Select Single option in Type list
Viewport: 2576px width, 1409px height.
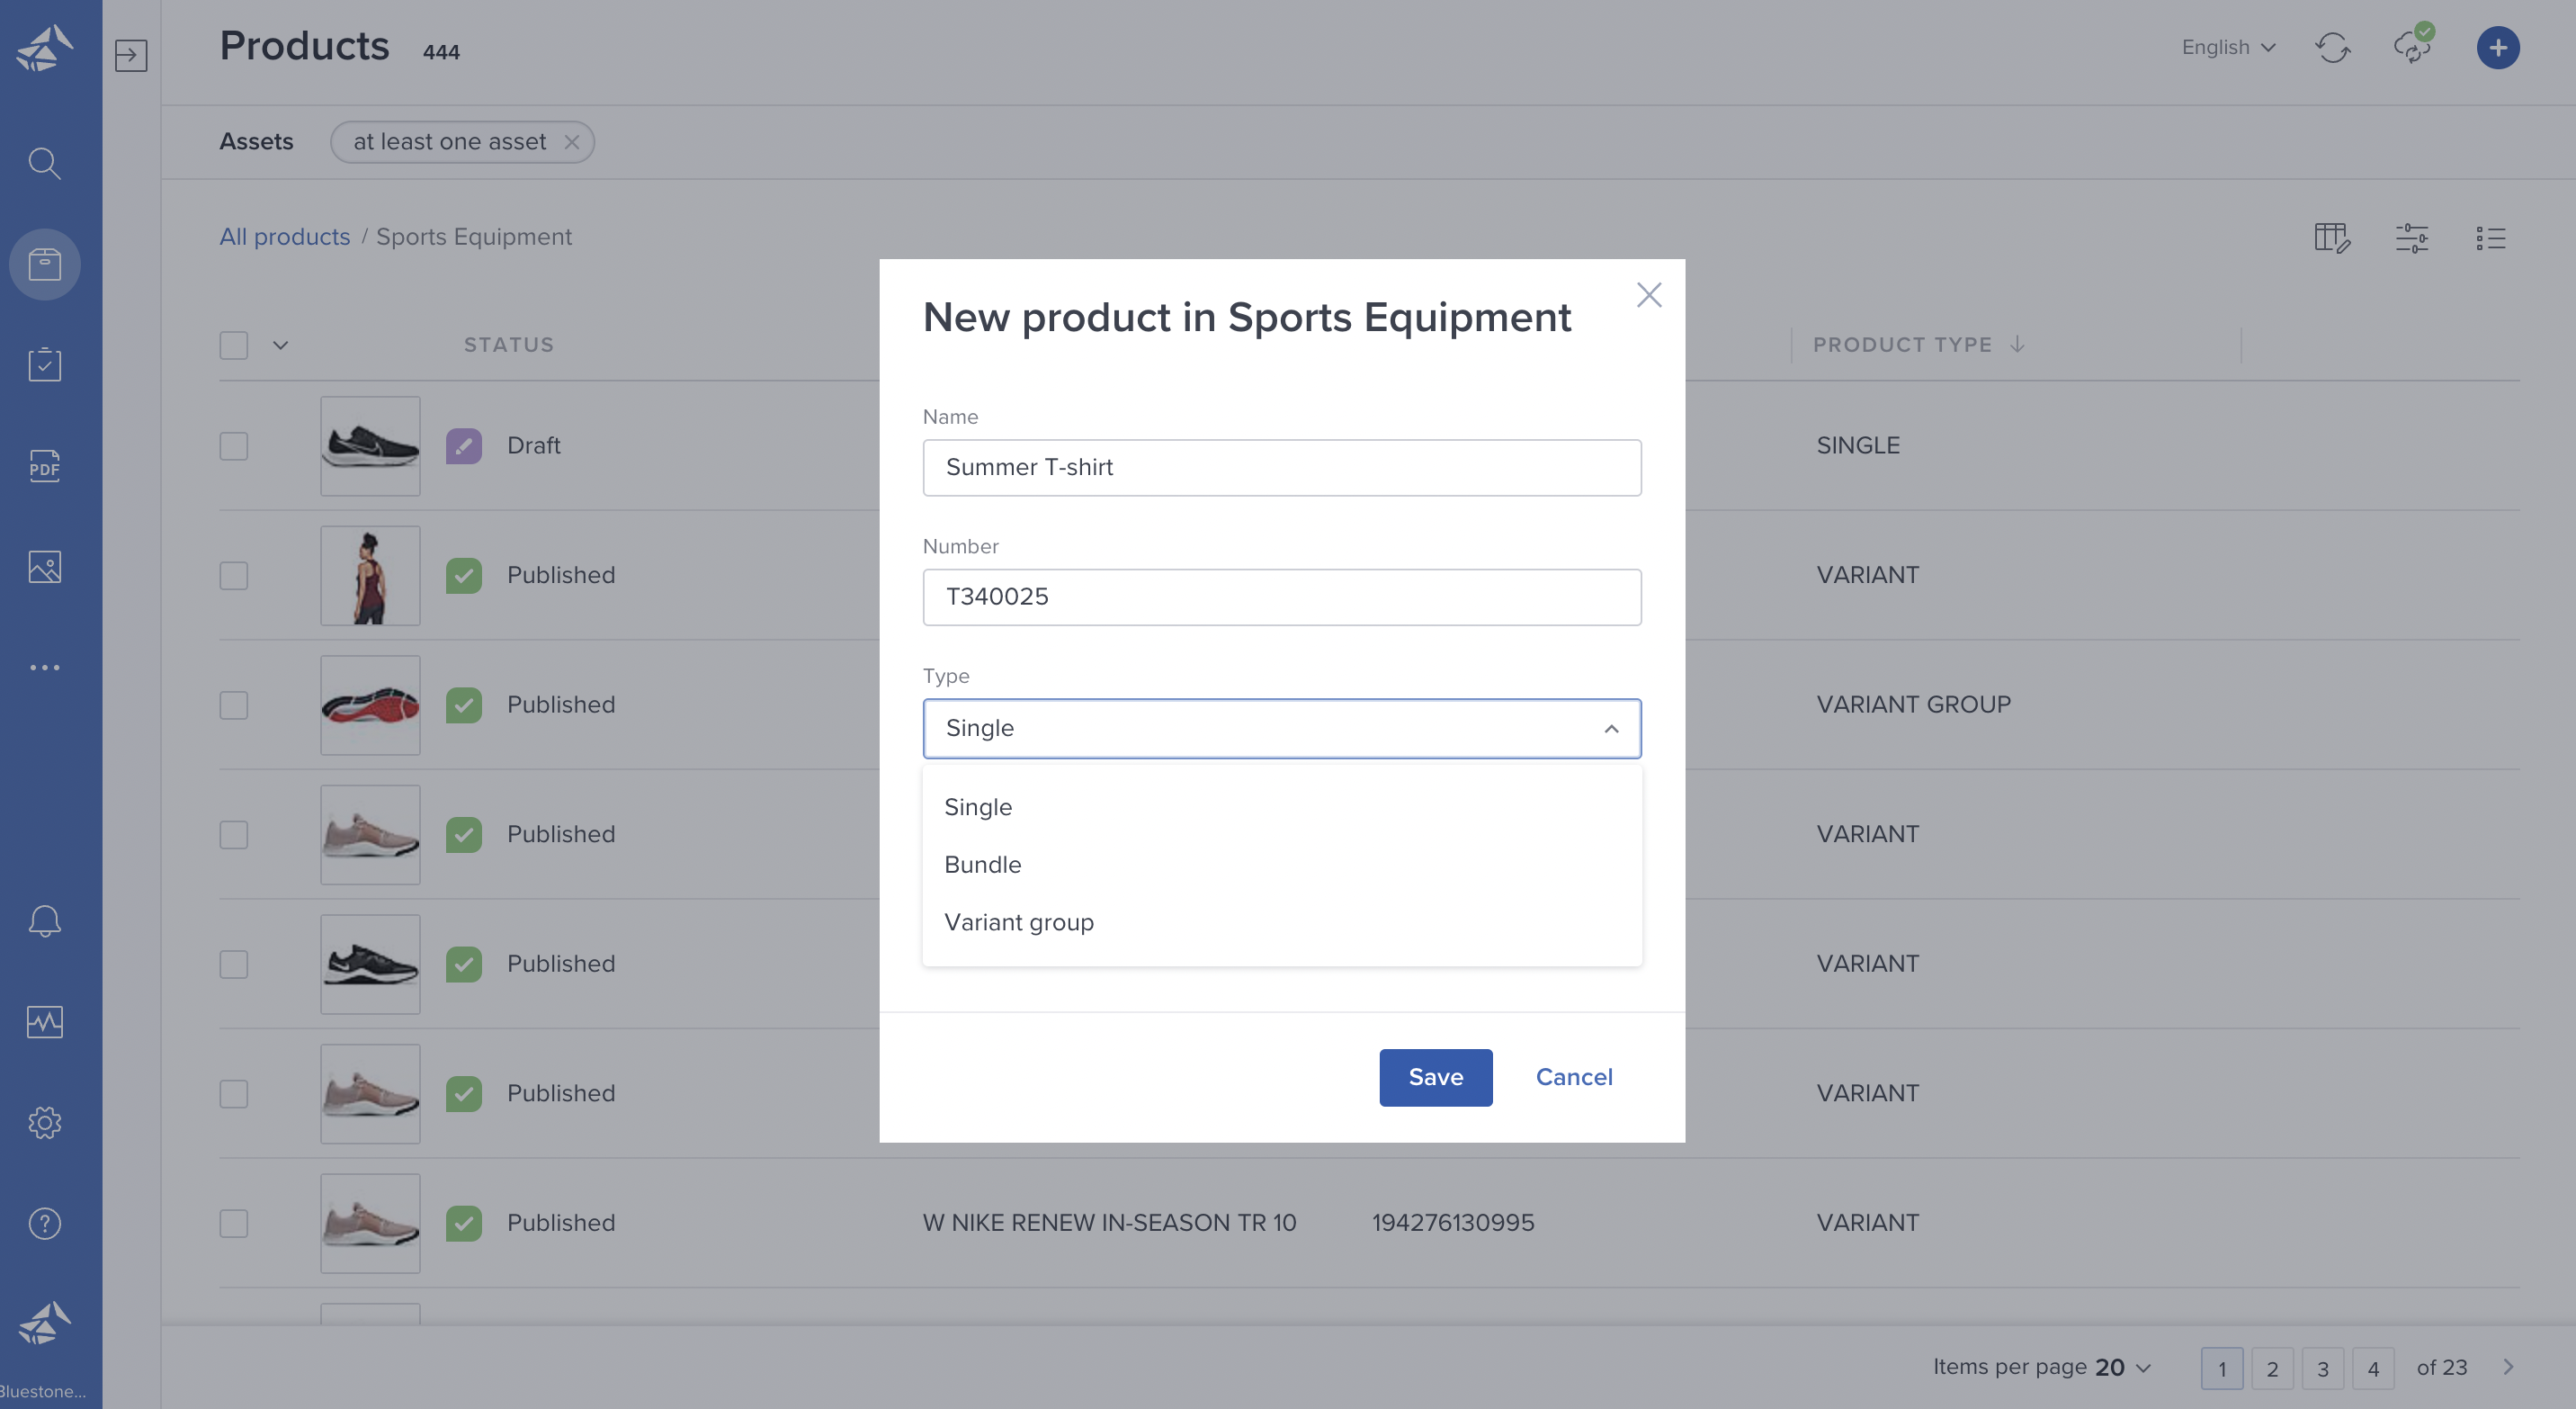tap(1282, 807)
